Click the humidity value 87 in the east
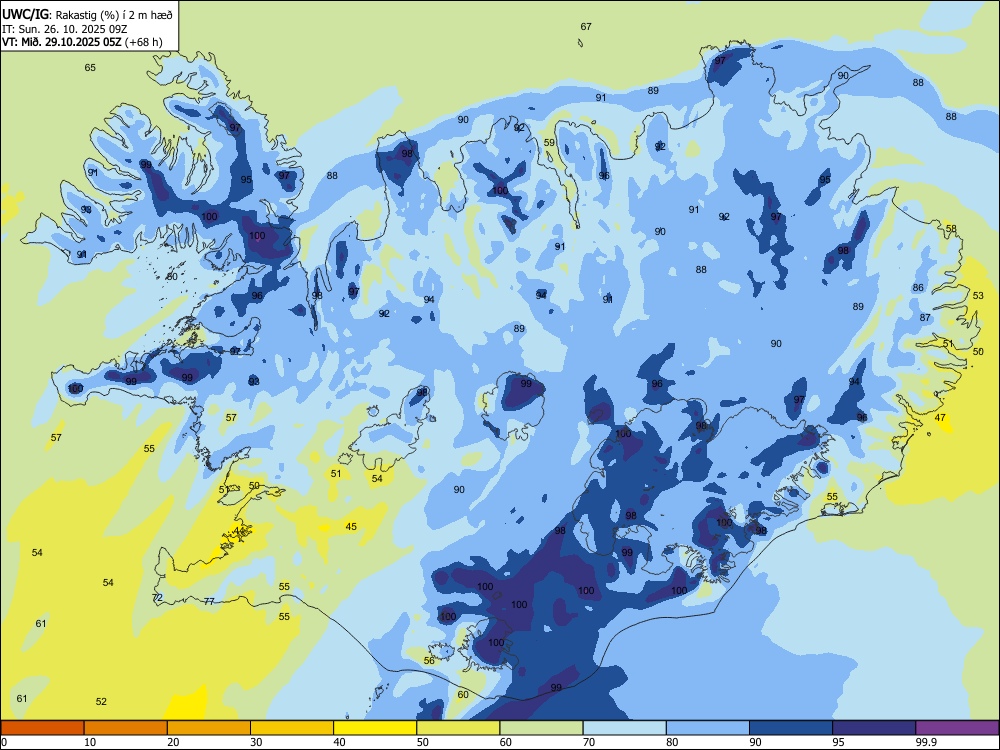The height and width of the screenshot is (750, 1000). (x=925, y=318)
